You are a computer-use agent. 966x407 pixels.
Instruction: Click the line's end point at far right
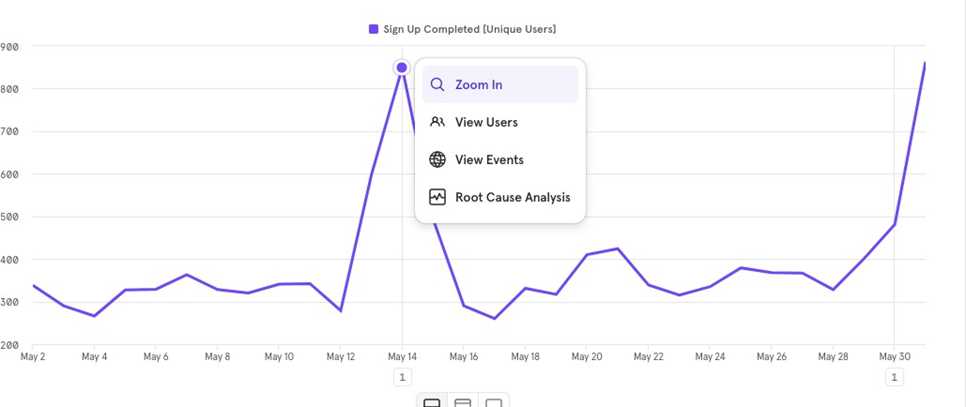coord(924,64)
